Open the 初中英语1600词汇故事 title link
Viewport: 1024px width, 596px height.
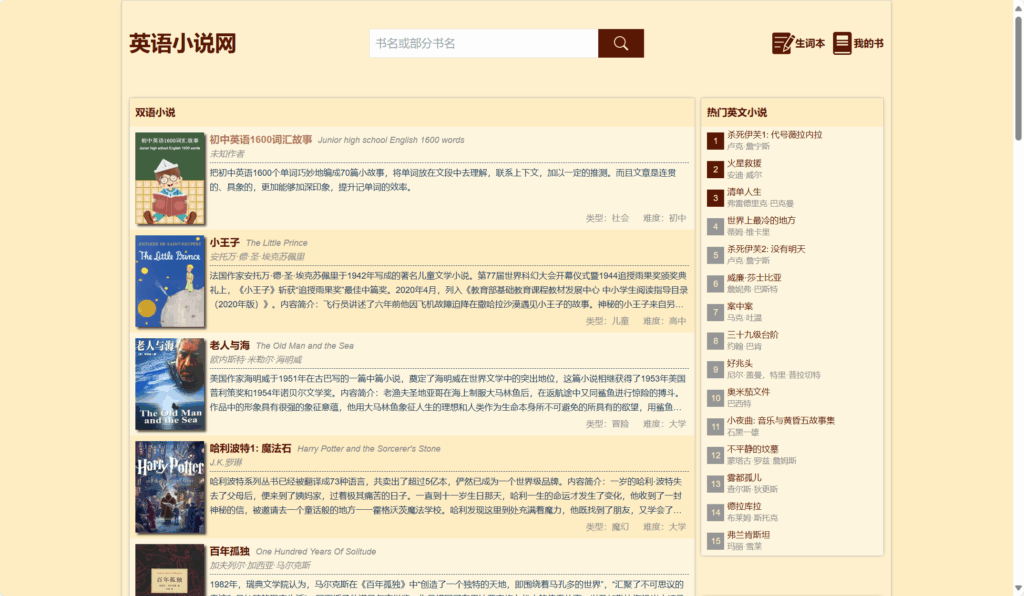[261, 139]
